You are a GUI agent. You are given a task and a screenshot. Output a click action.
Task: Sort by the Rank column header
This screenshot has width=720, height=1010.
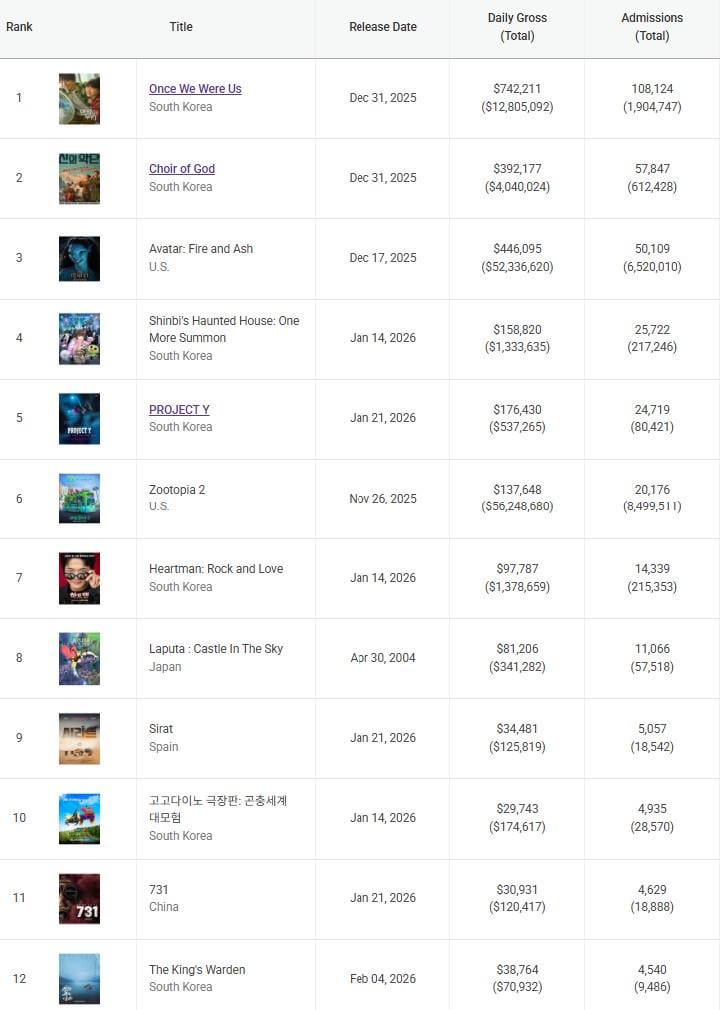(19, 27)
